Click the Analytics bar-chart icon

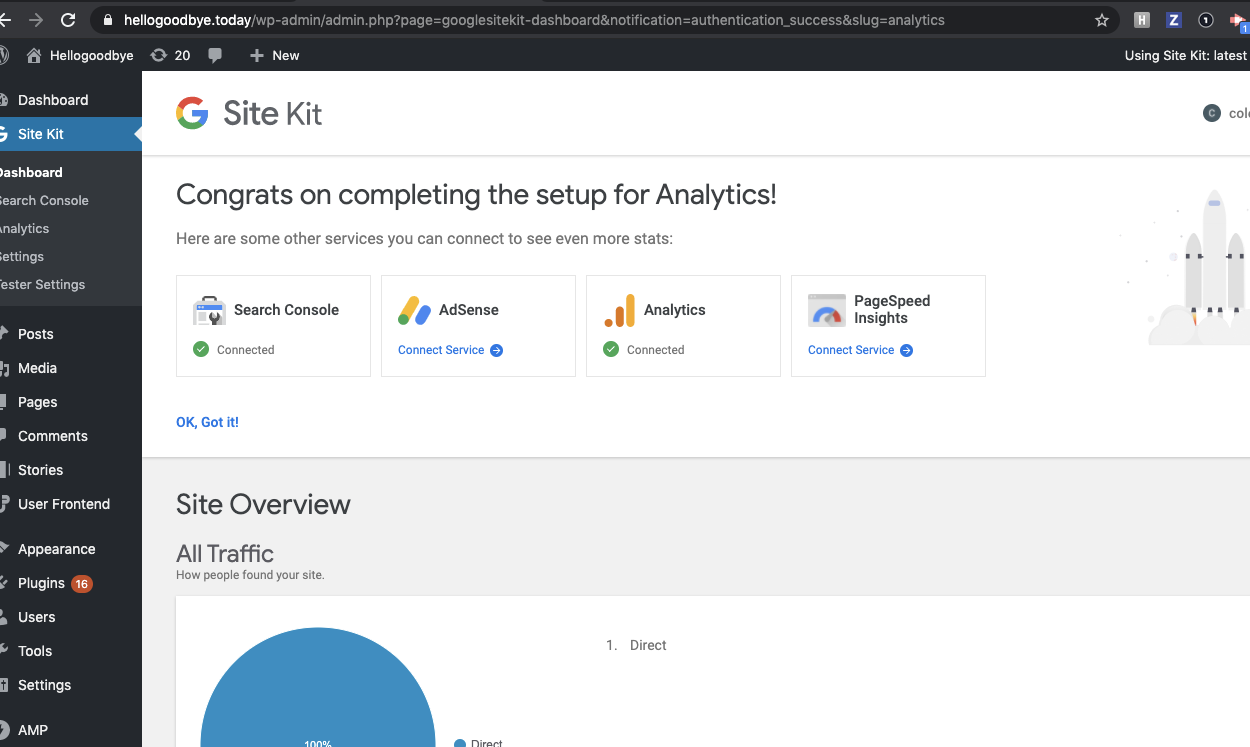[x=619, y=310]
